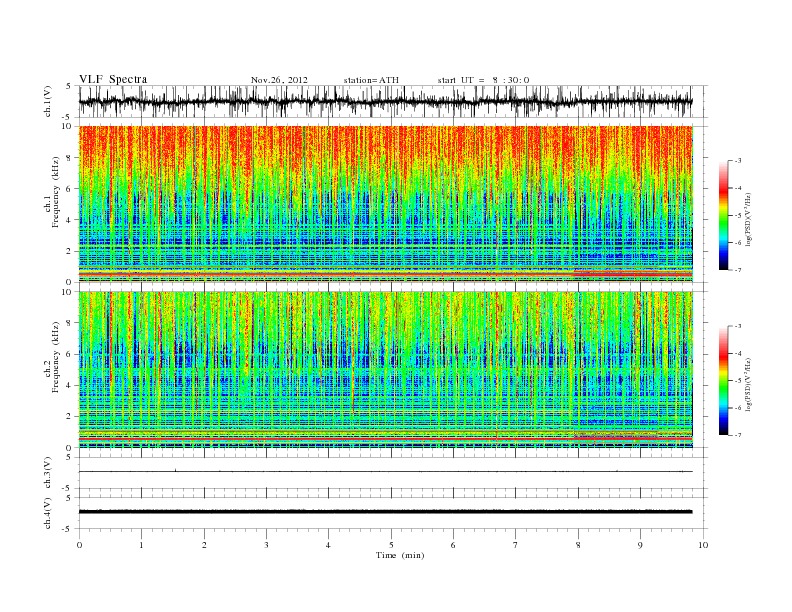The height and width of the screenshot is (612, 792).
Task: Click the ch.4 thick voltage trace
Action: click(x=385, y=512)
